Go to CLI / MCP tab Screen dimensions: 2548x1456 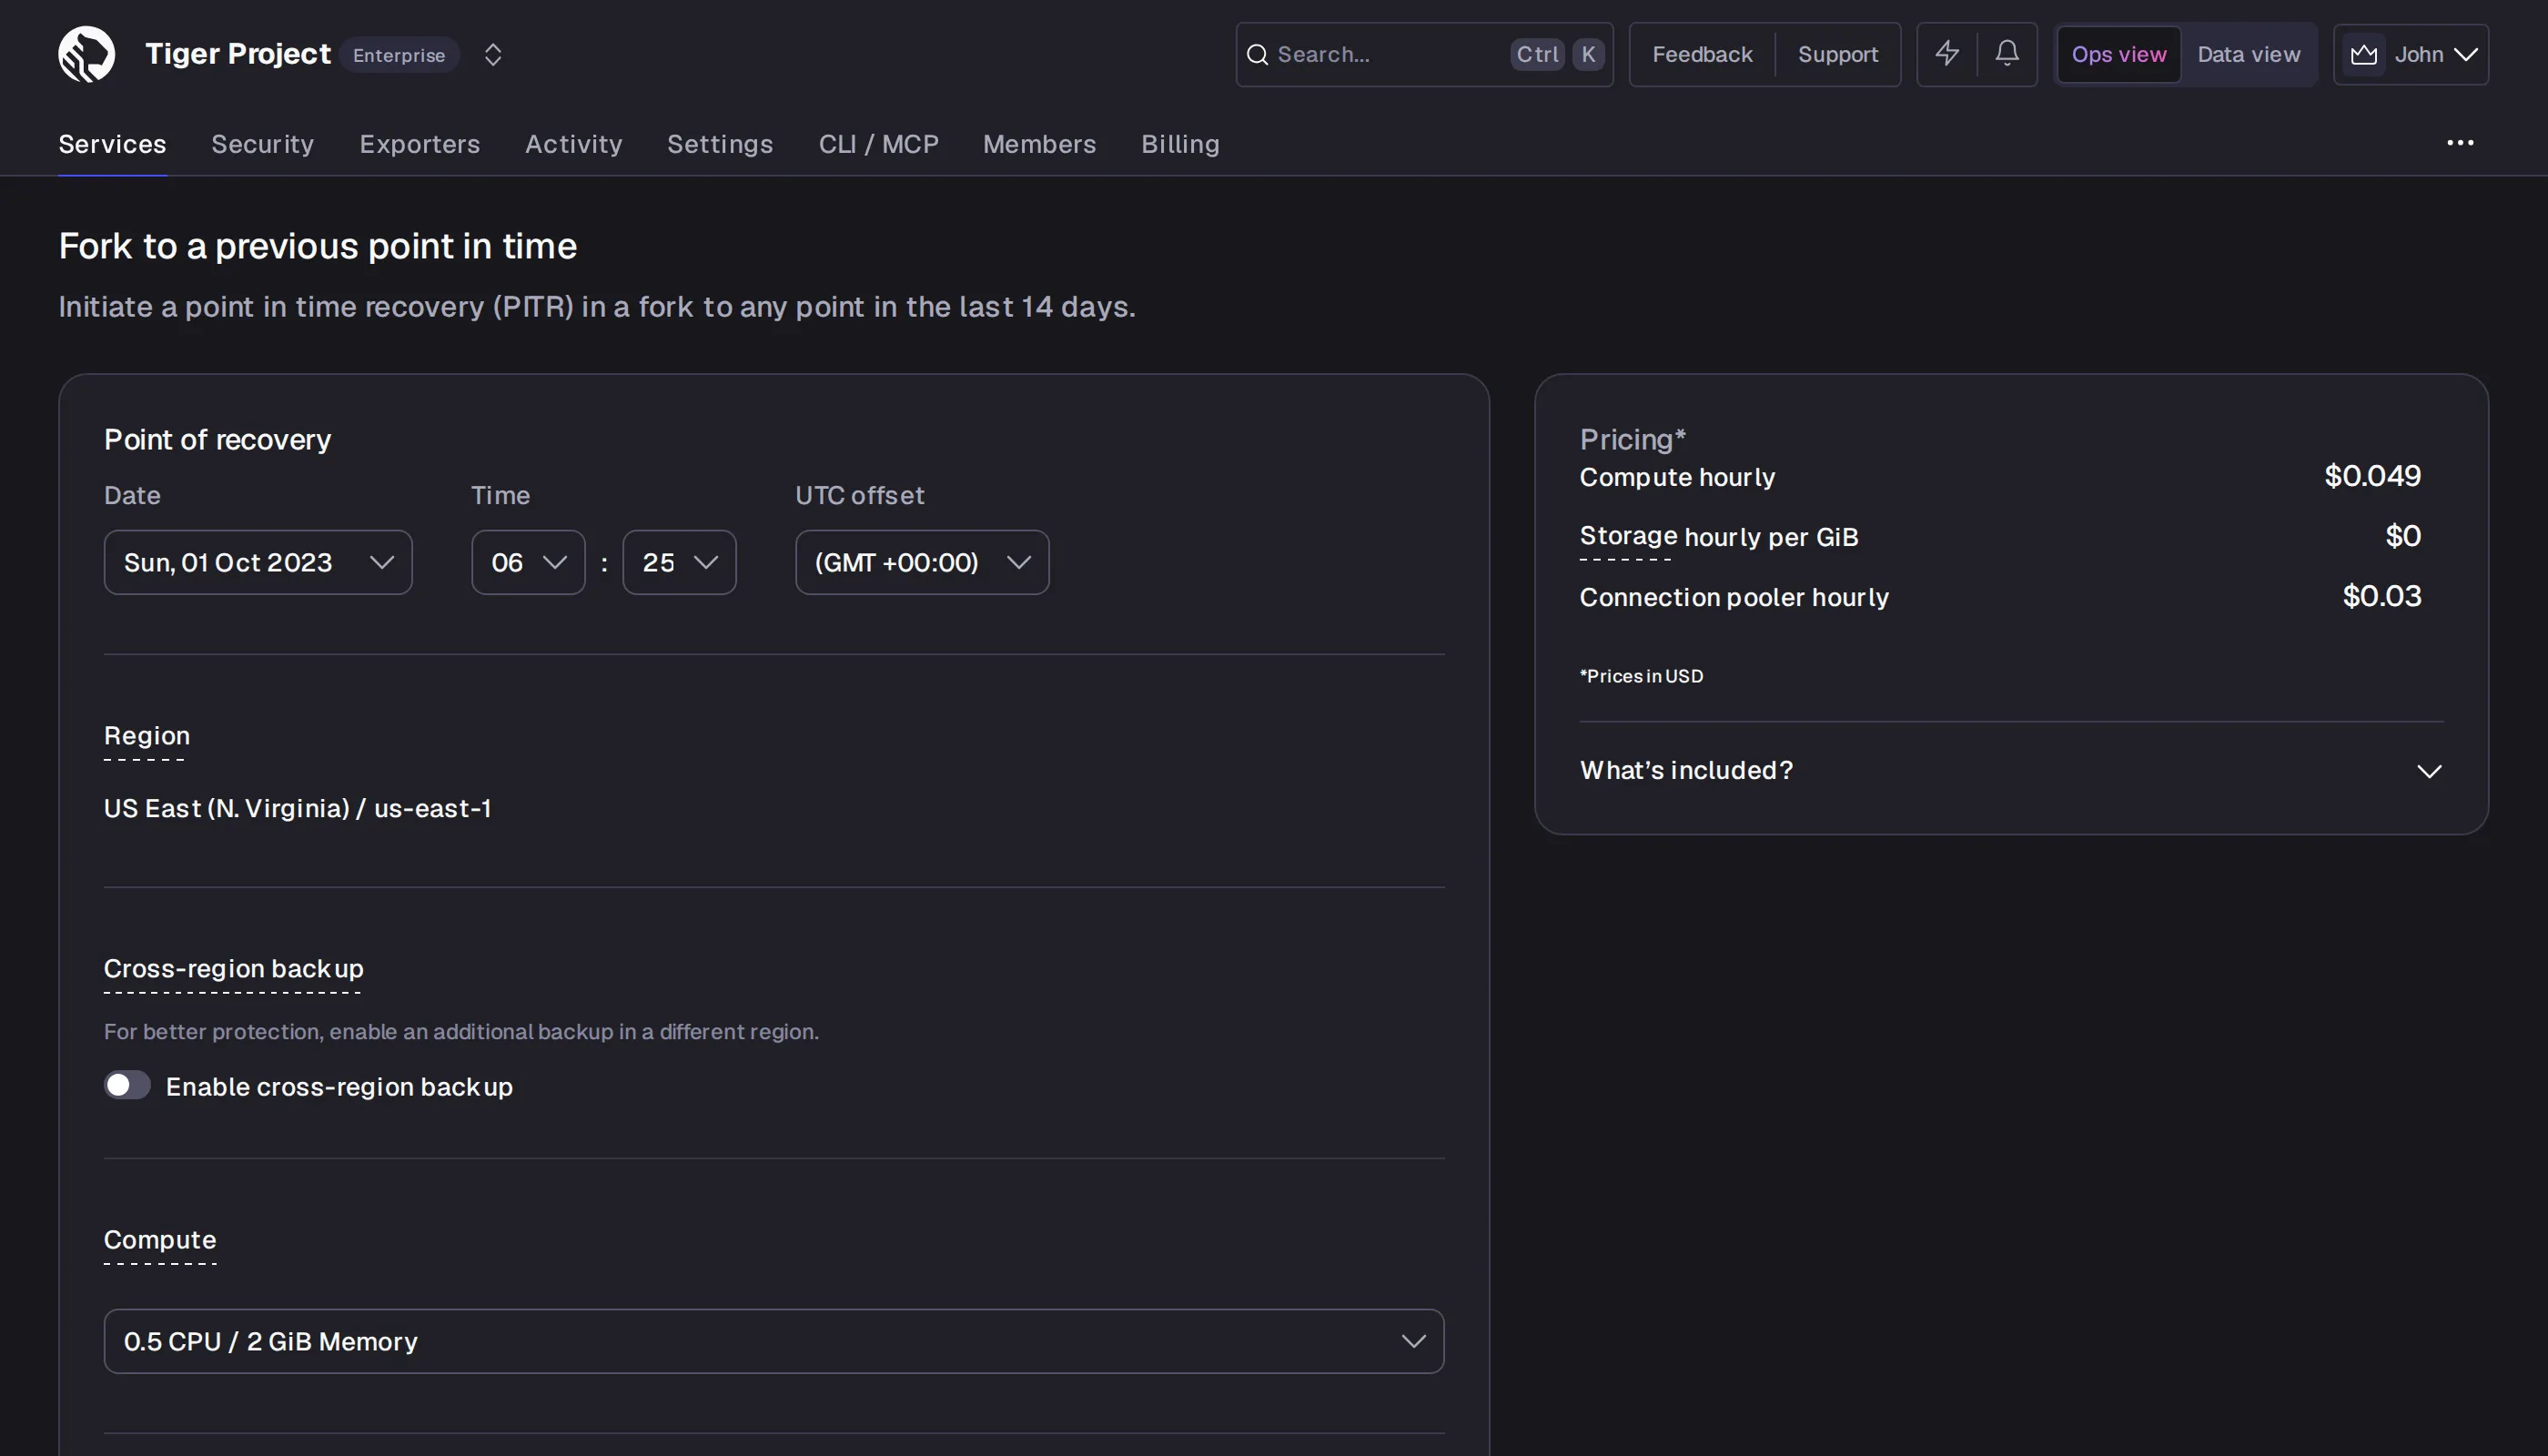[878, 144]
